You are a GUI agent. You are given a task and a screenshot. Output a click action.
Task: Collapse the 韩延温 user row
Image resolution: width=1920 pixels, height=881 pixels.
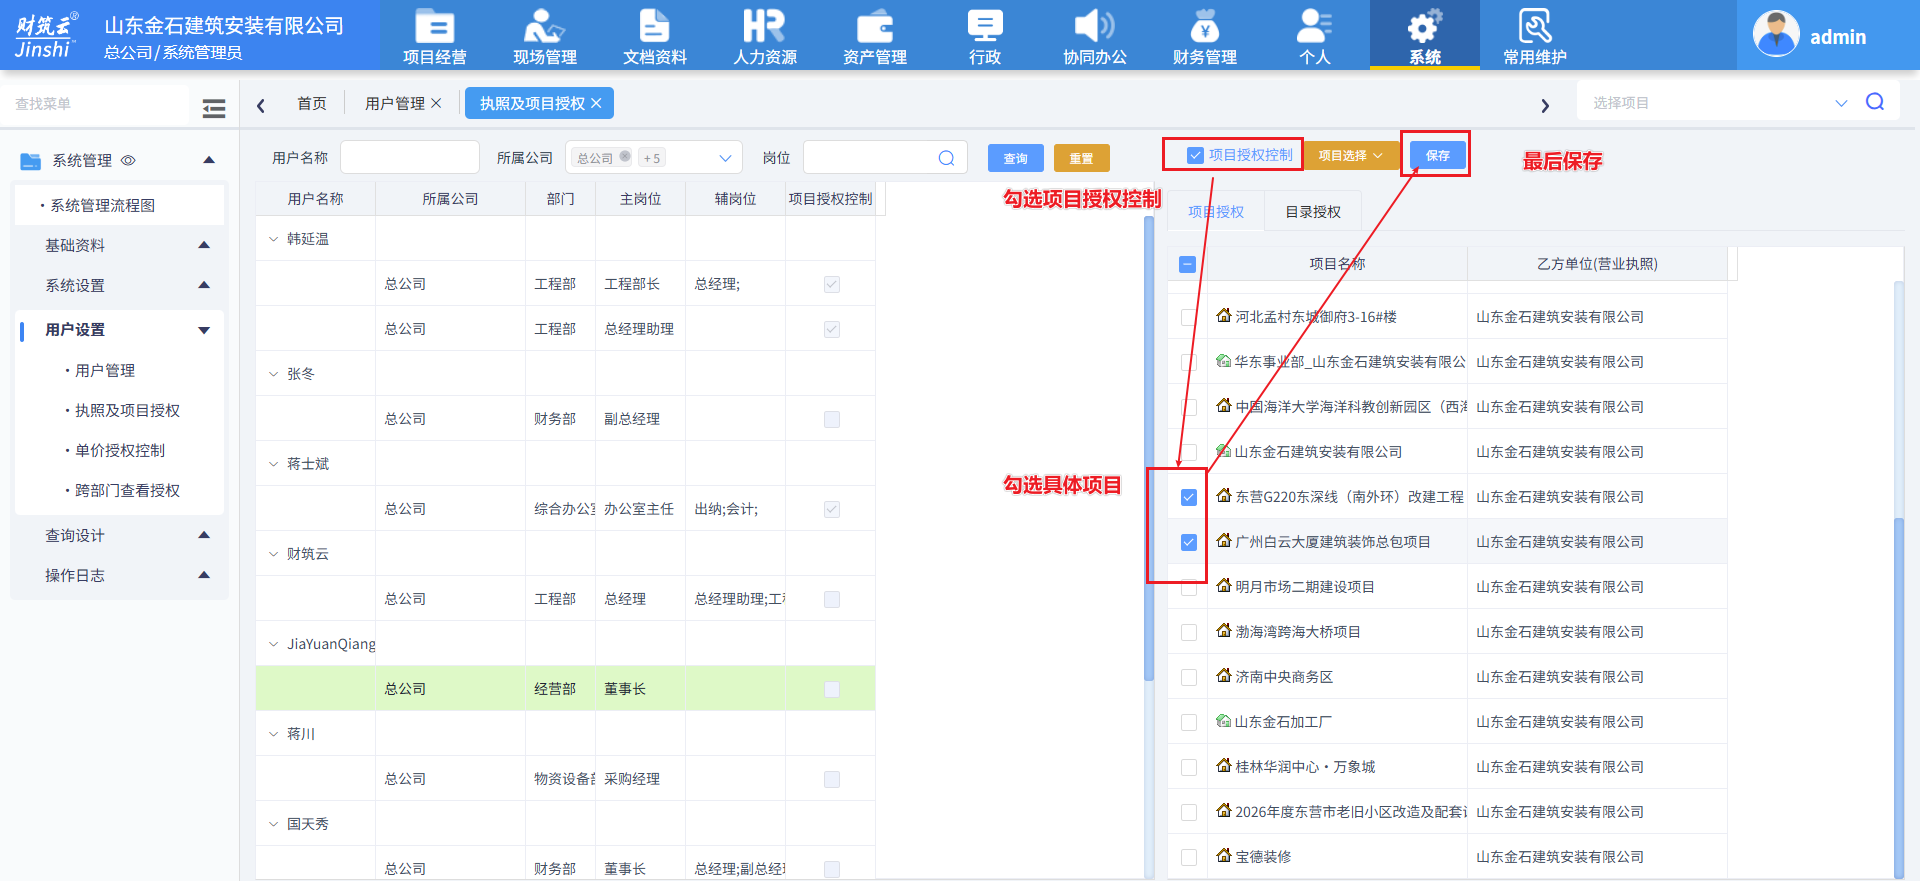[274, 239]
